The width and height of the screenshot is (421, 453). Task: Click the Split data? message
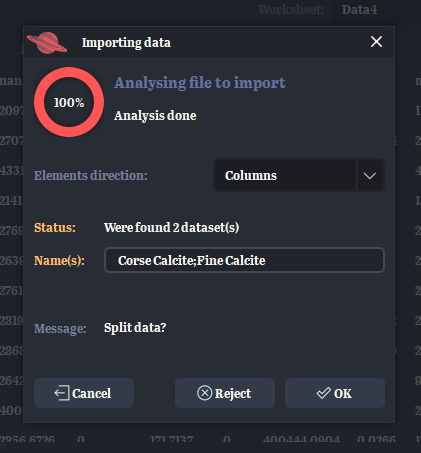pyautogui.click(x=135, y=328)
